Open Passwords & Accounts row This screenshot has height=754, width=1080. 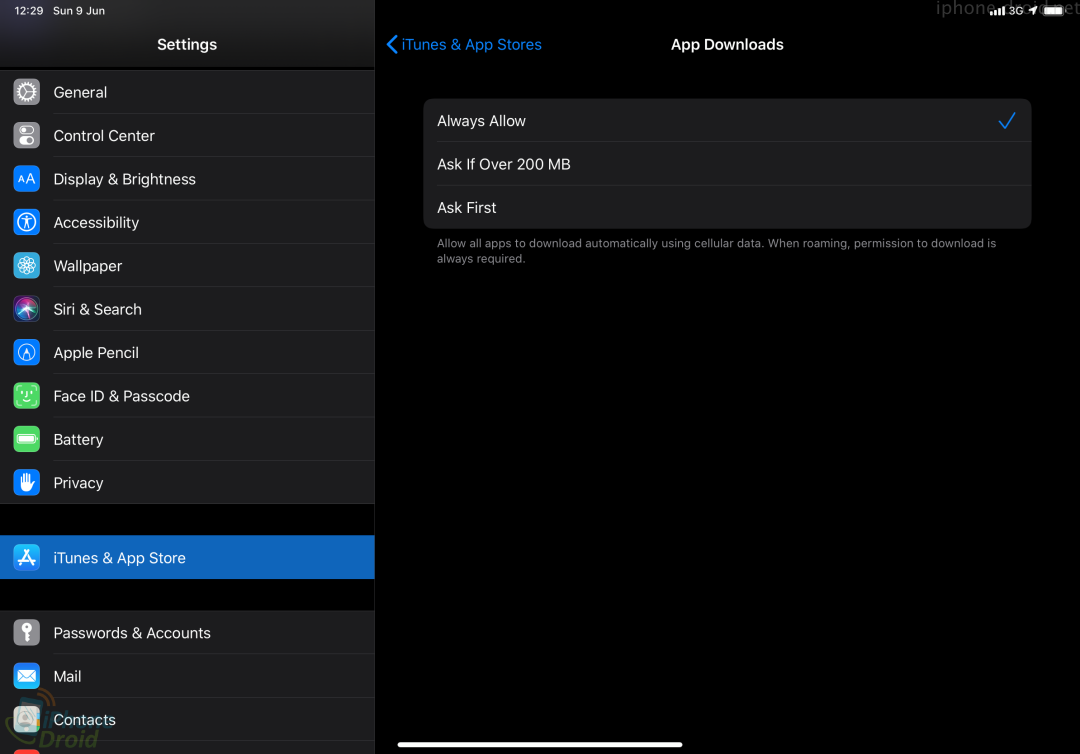pyautogui.click(x=187, y=633)
